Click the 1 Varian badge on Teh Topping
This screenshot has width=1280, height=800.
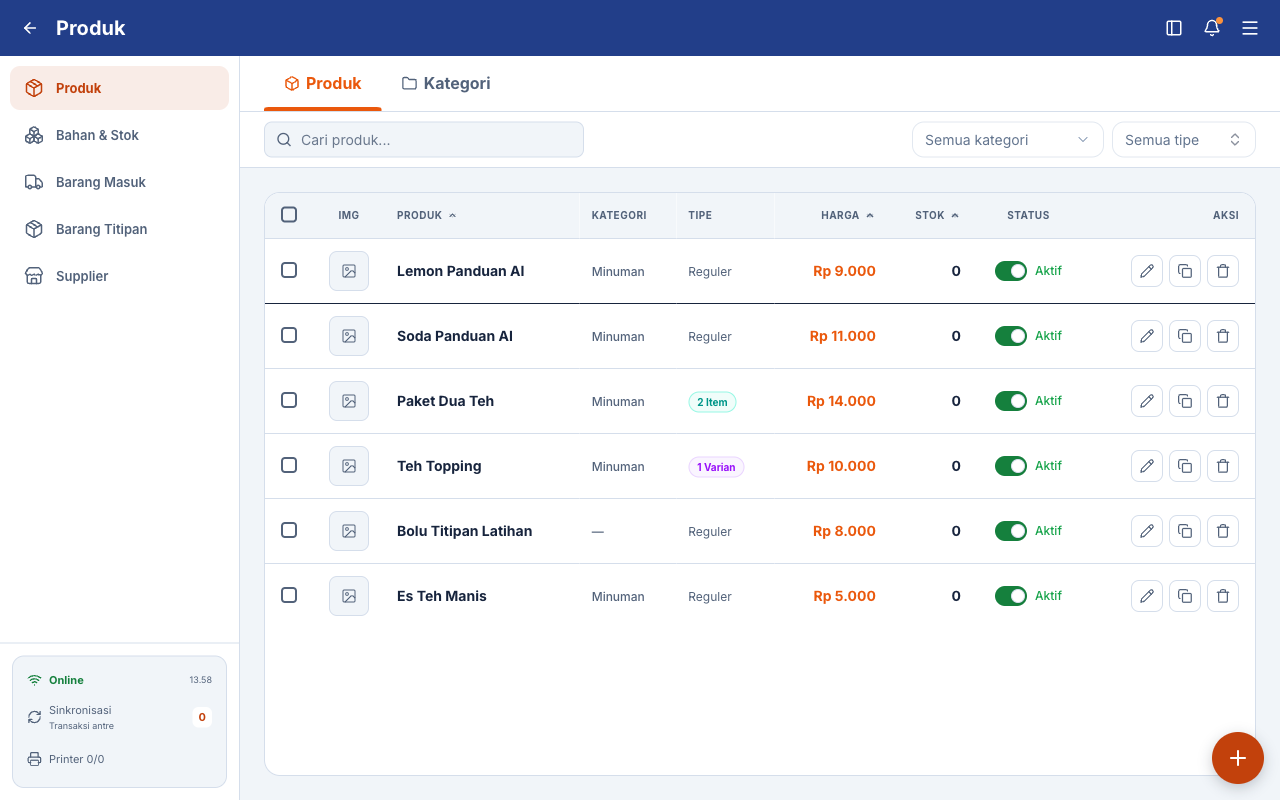[716, 467]
